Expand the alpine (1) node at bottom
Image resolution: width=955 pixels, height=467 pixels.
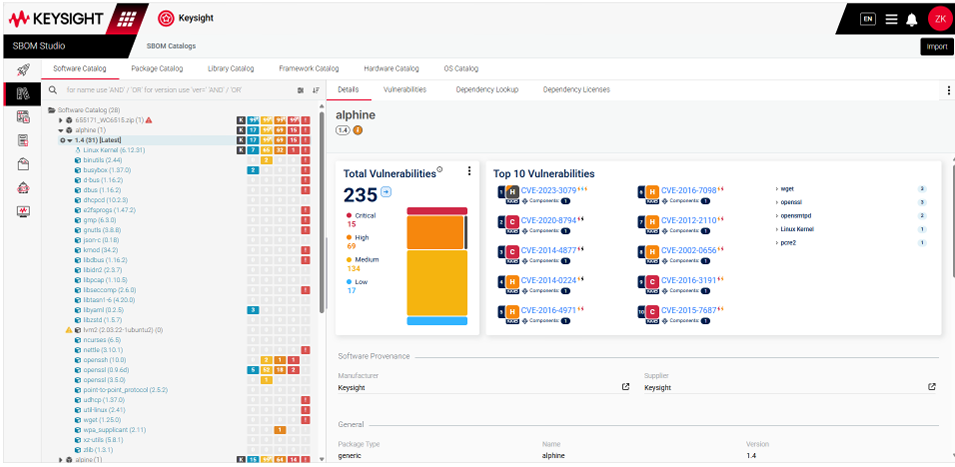[61, 460]
